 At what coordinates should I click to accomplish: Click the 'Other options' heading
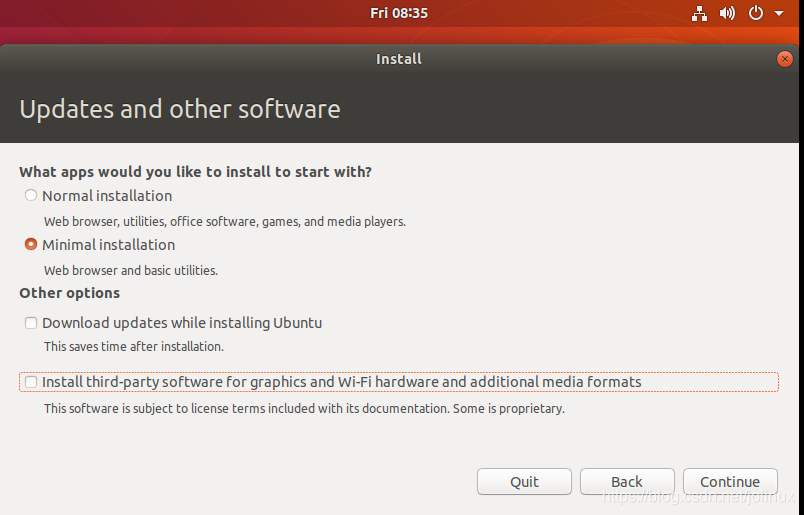point(70,293)
